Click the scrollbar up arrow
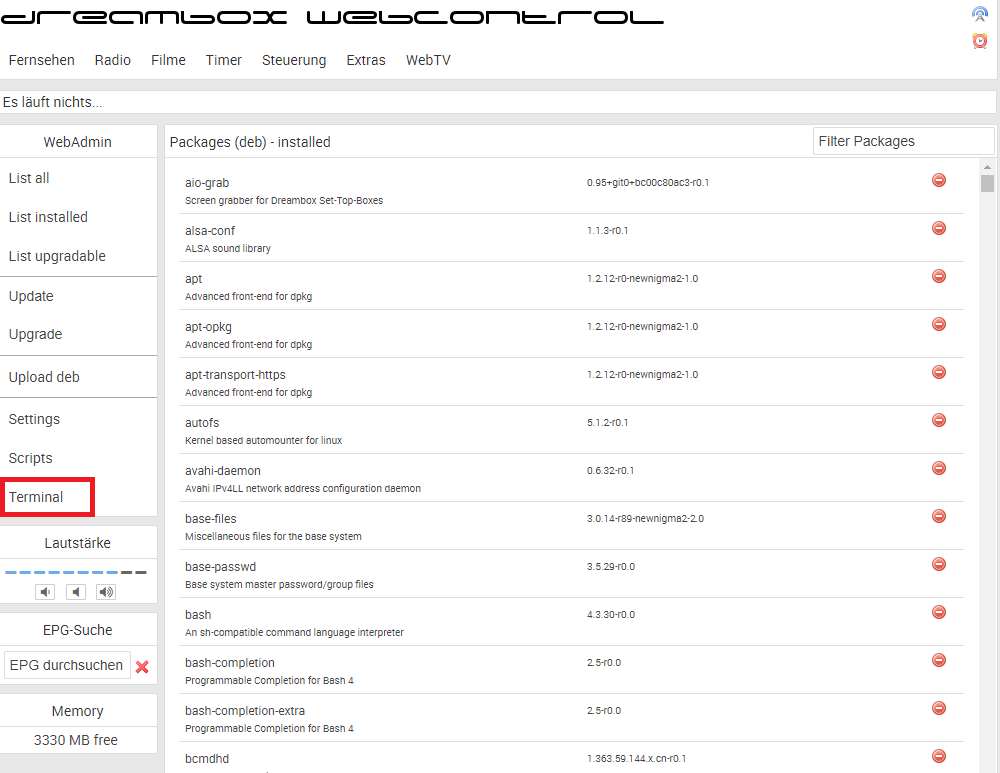 tap(987, 166)
